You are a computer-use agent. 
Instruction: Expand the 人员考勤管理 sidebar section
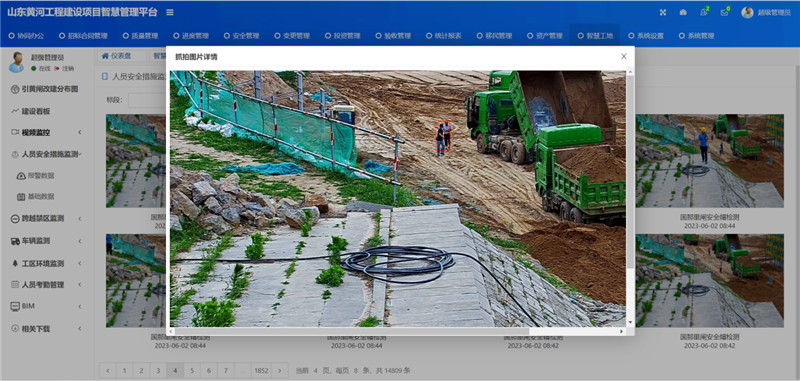coord(46,285)
